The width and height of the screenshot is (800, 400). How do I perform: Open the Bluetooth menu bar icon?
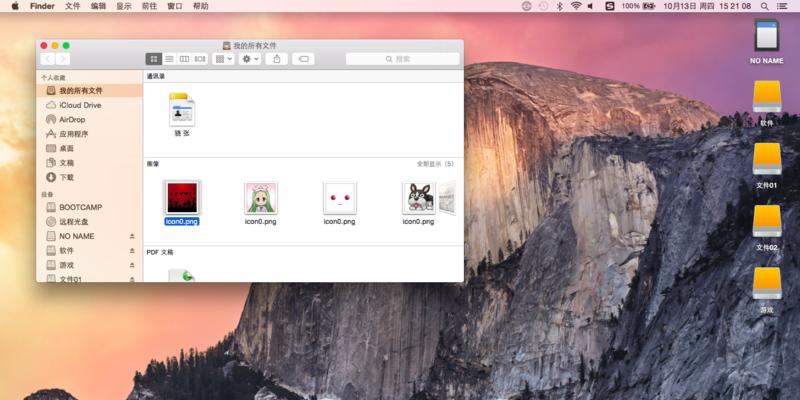coord(559,6)
